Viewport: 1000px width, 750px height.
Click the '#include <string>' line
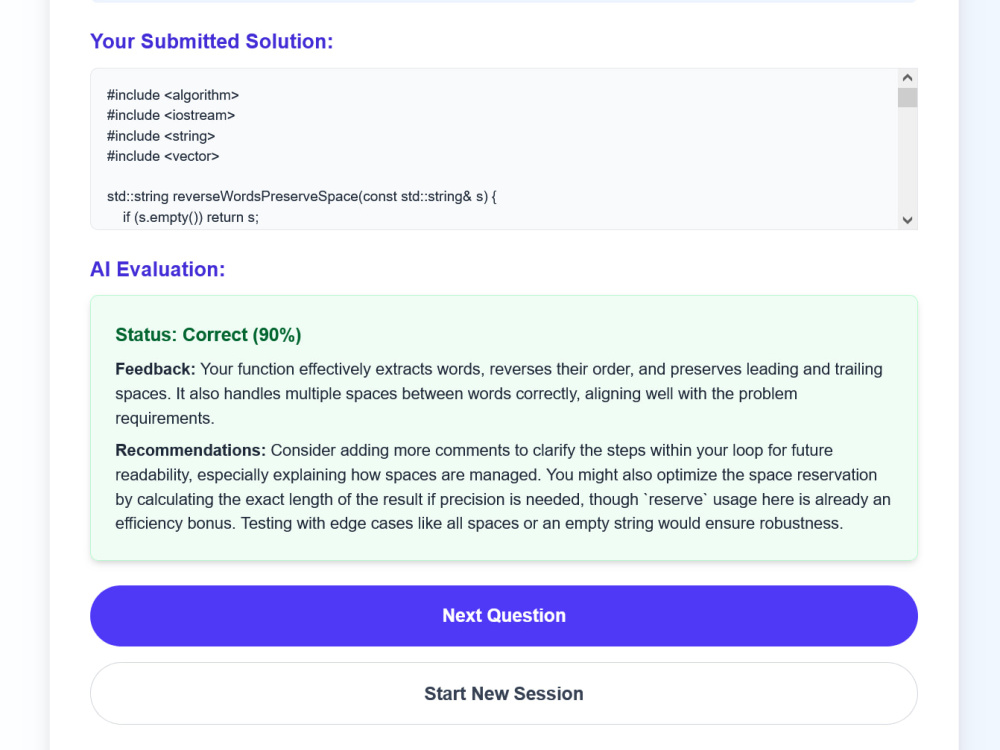[161, 136]
